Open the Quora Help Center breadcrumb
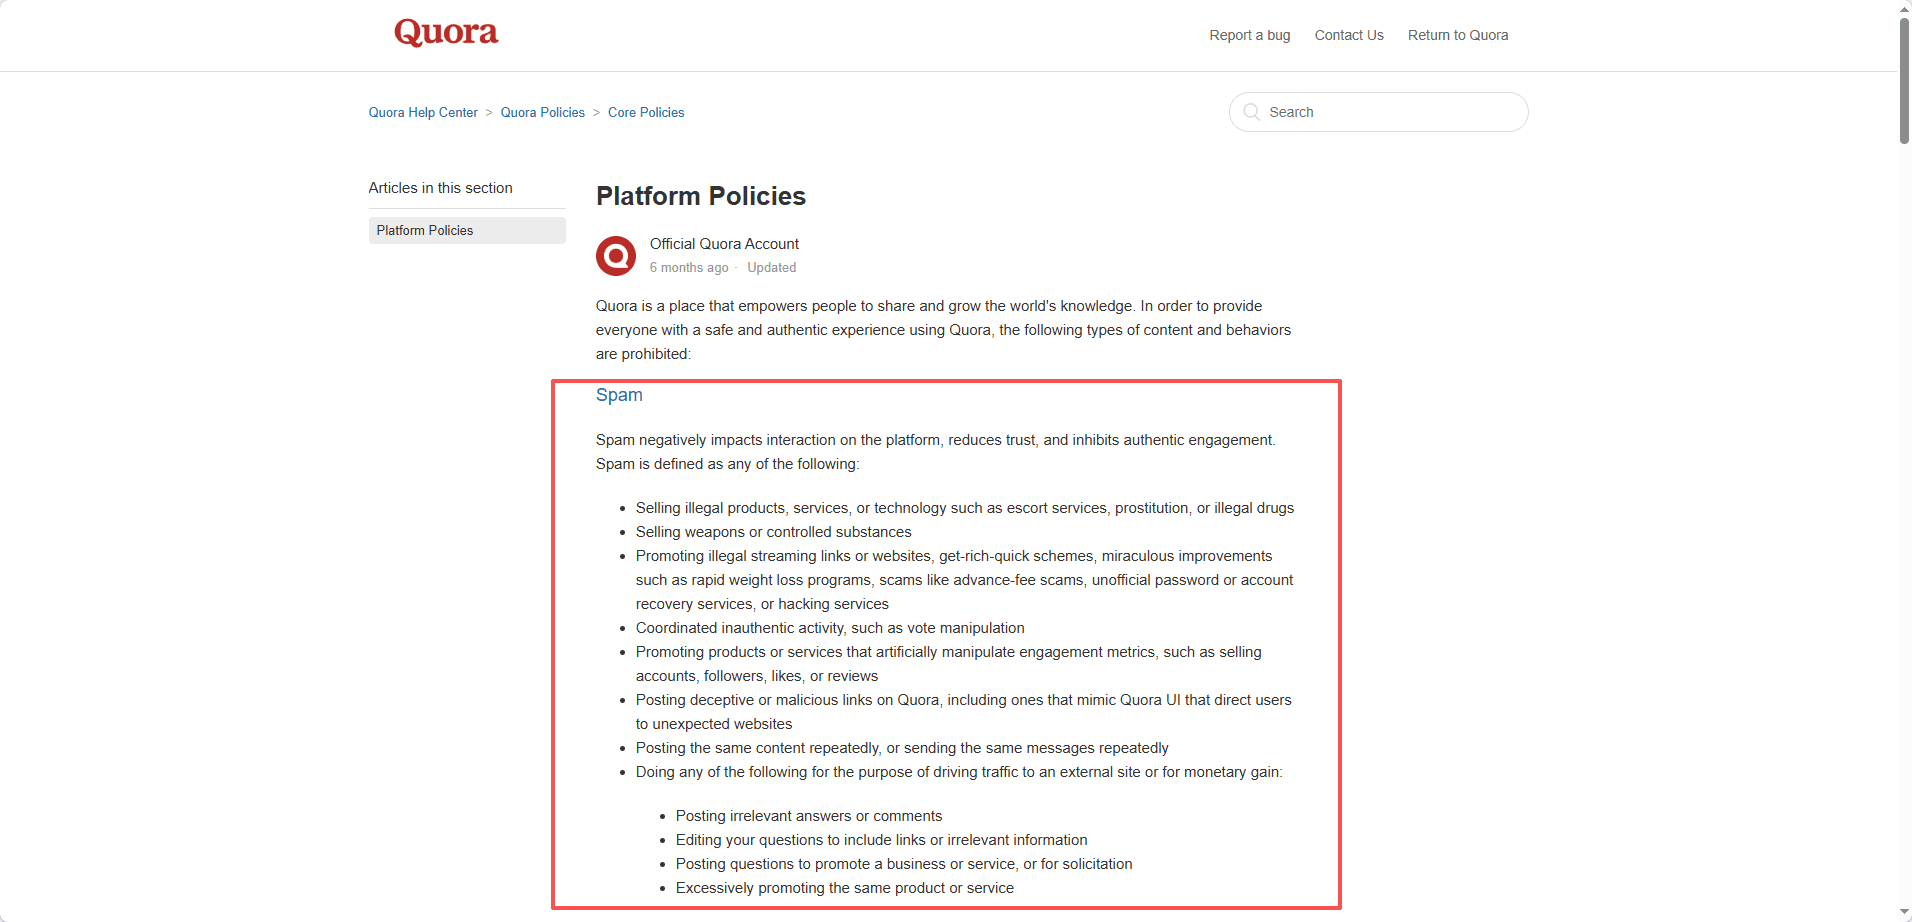Screen dimensions: 1912x922 (x=423, y=113)
